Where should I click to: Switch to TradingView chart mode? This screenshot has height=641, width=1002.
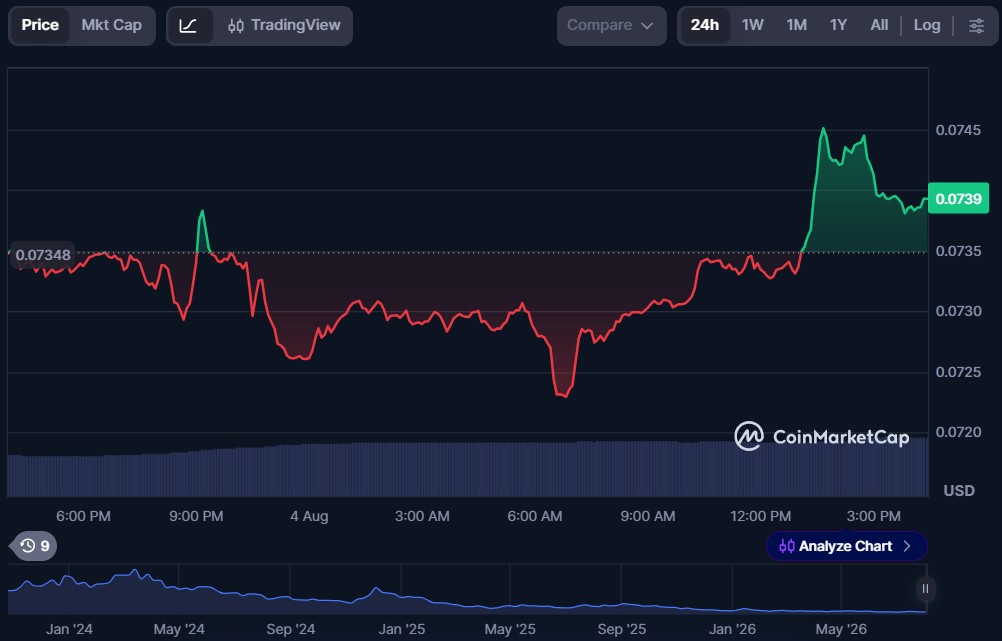tap(284, 26)
